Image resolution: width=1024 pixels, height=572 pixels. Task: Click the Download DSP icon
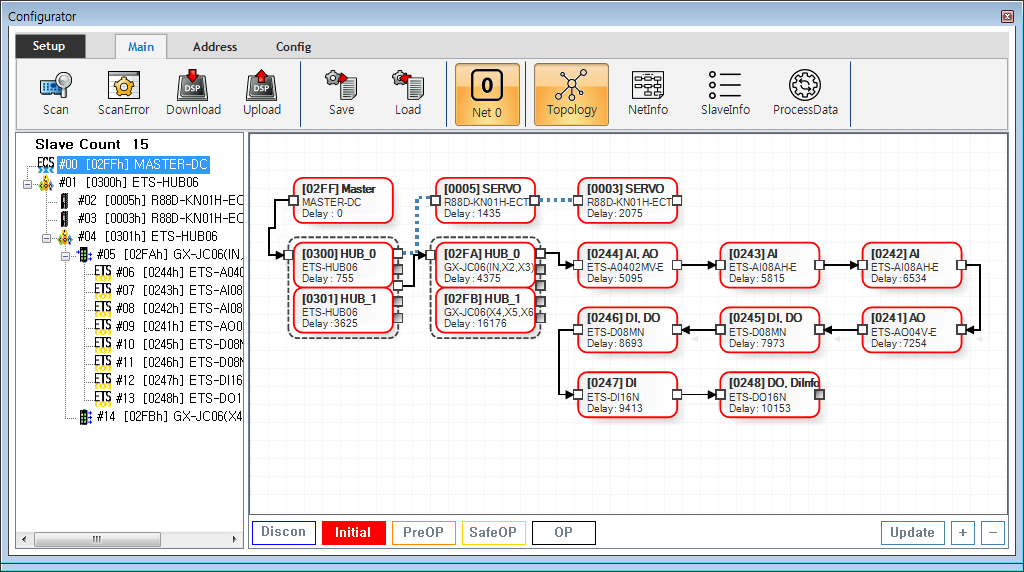click(193, 94)
